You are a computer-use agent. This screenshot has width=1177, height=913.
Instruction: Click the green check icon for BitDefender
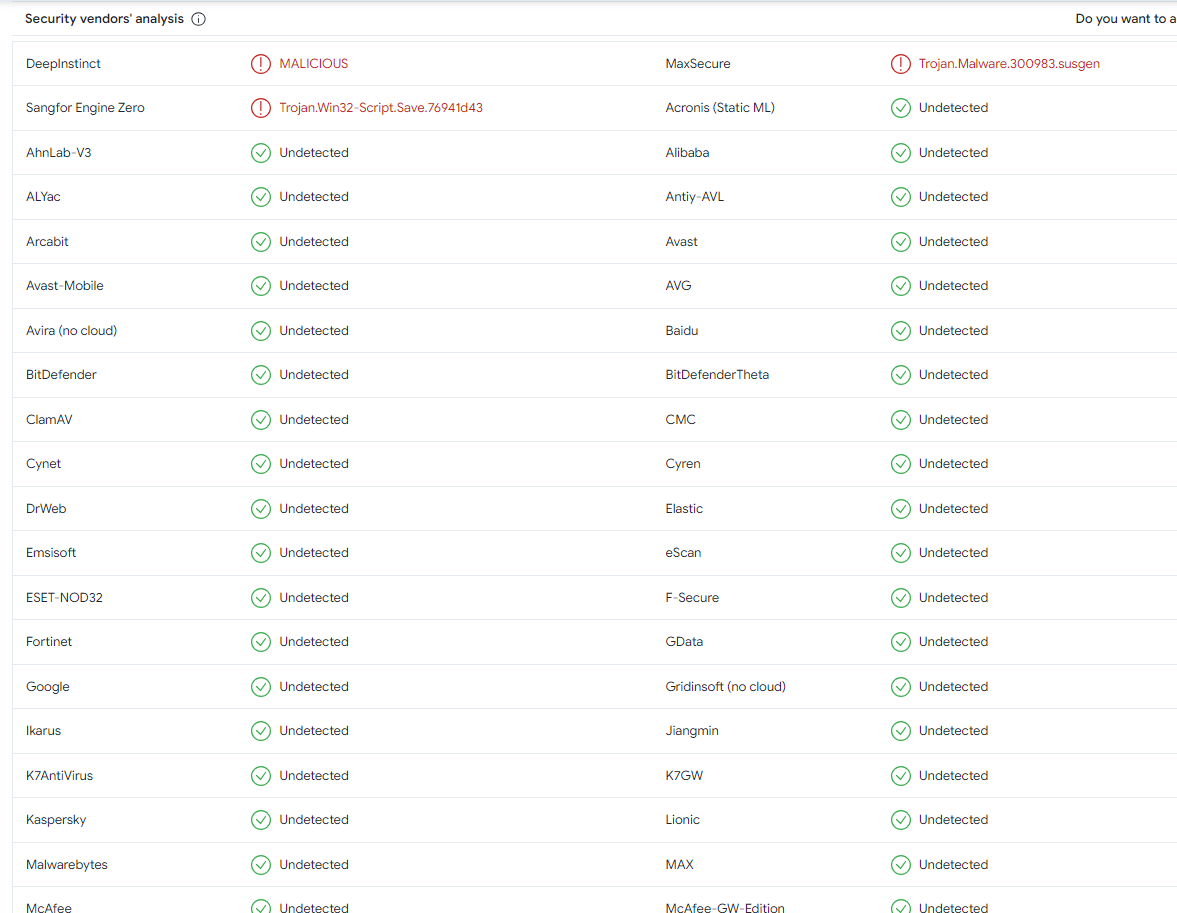(x=260, y=375)
